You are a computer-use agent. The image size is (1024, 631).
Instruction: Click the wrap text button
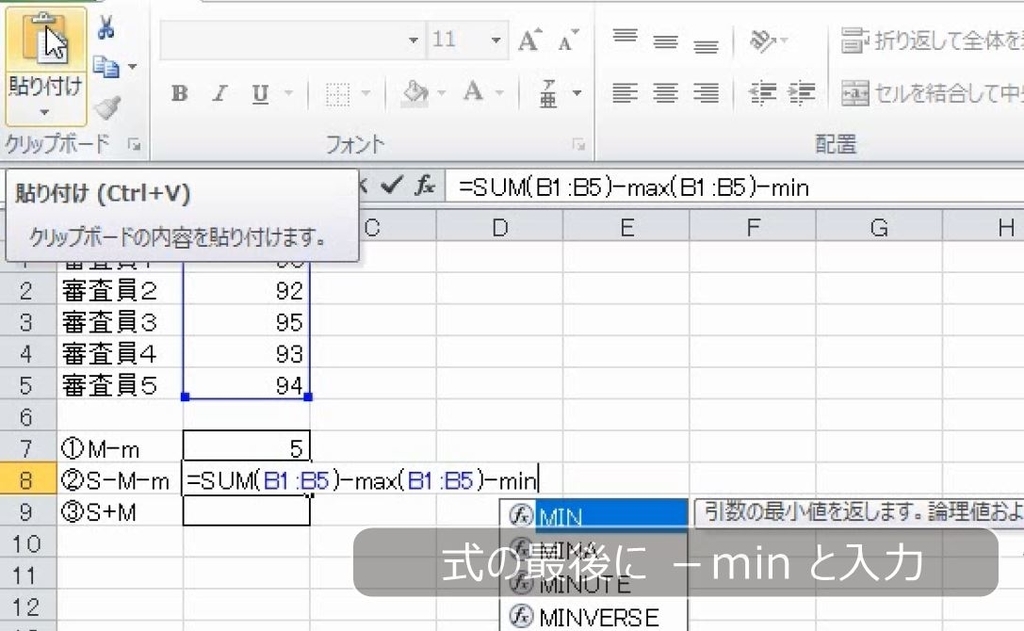click(x=932, y=40)
